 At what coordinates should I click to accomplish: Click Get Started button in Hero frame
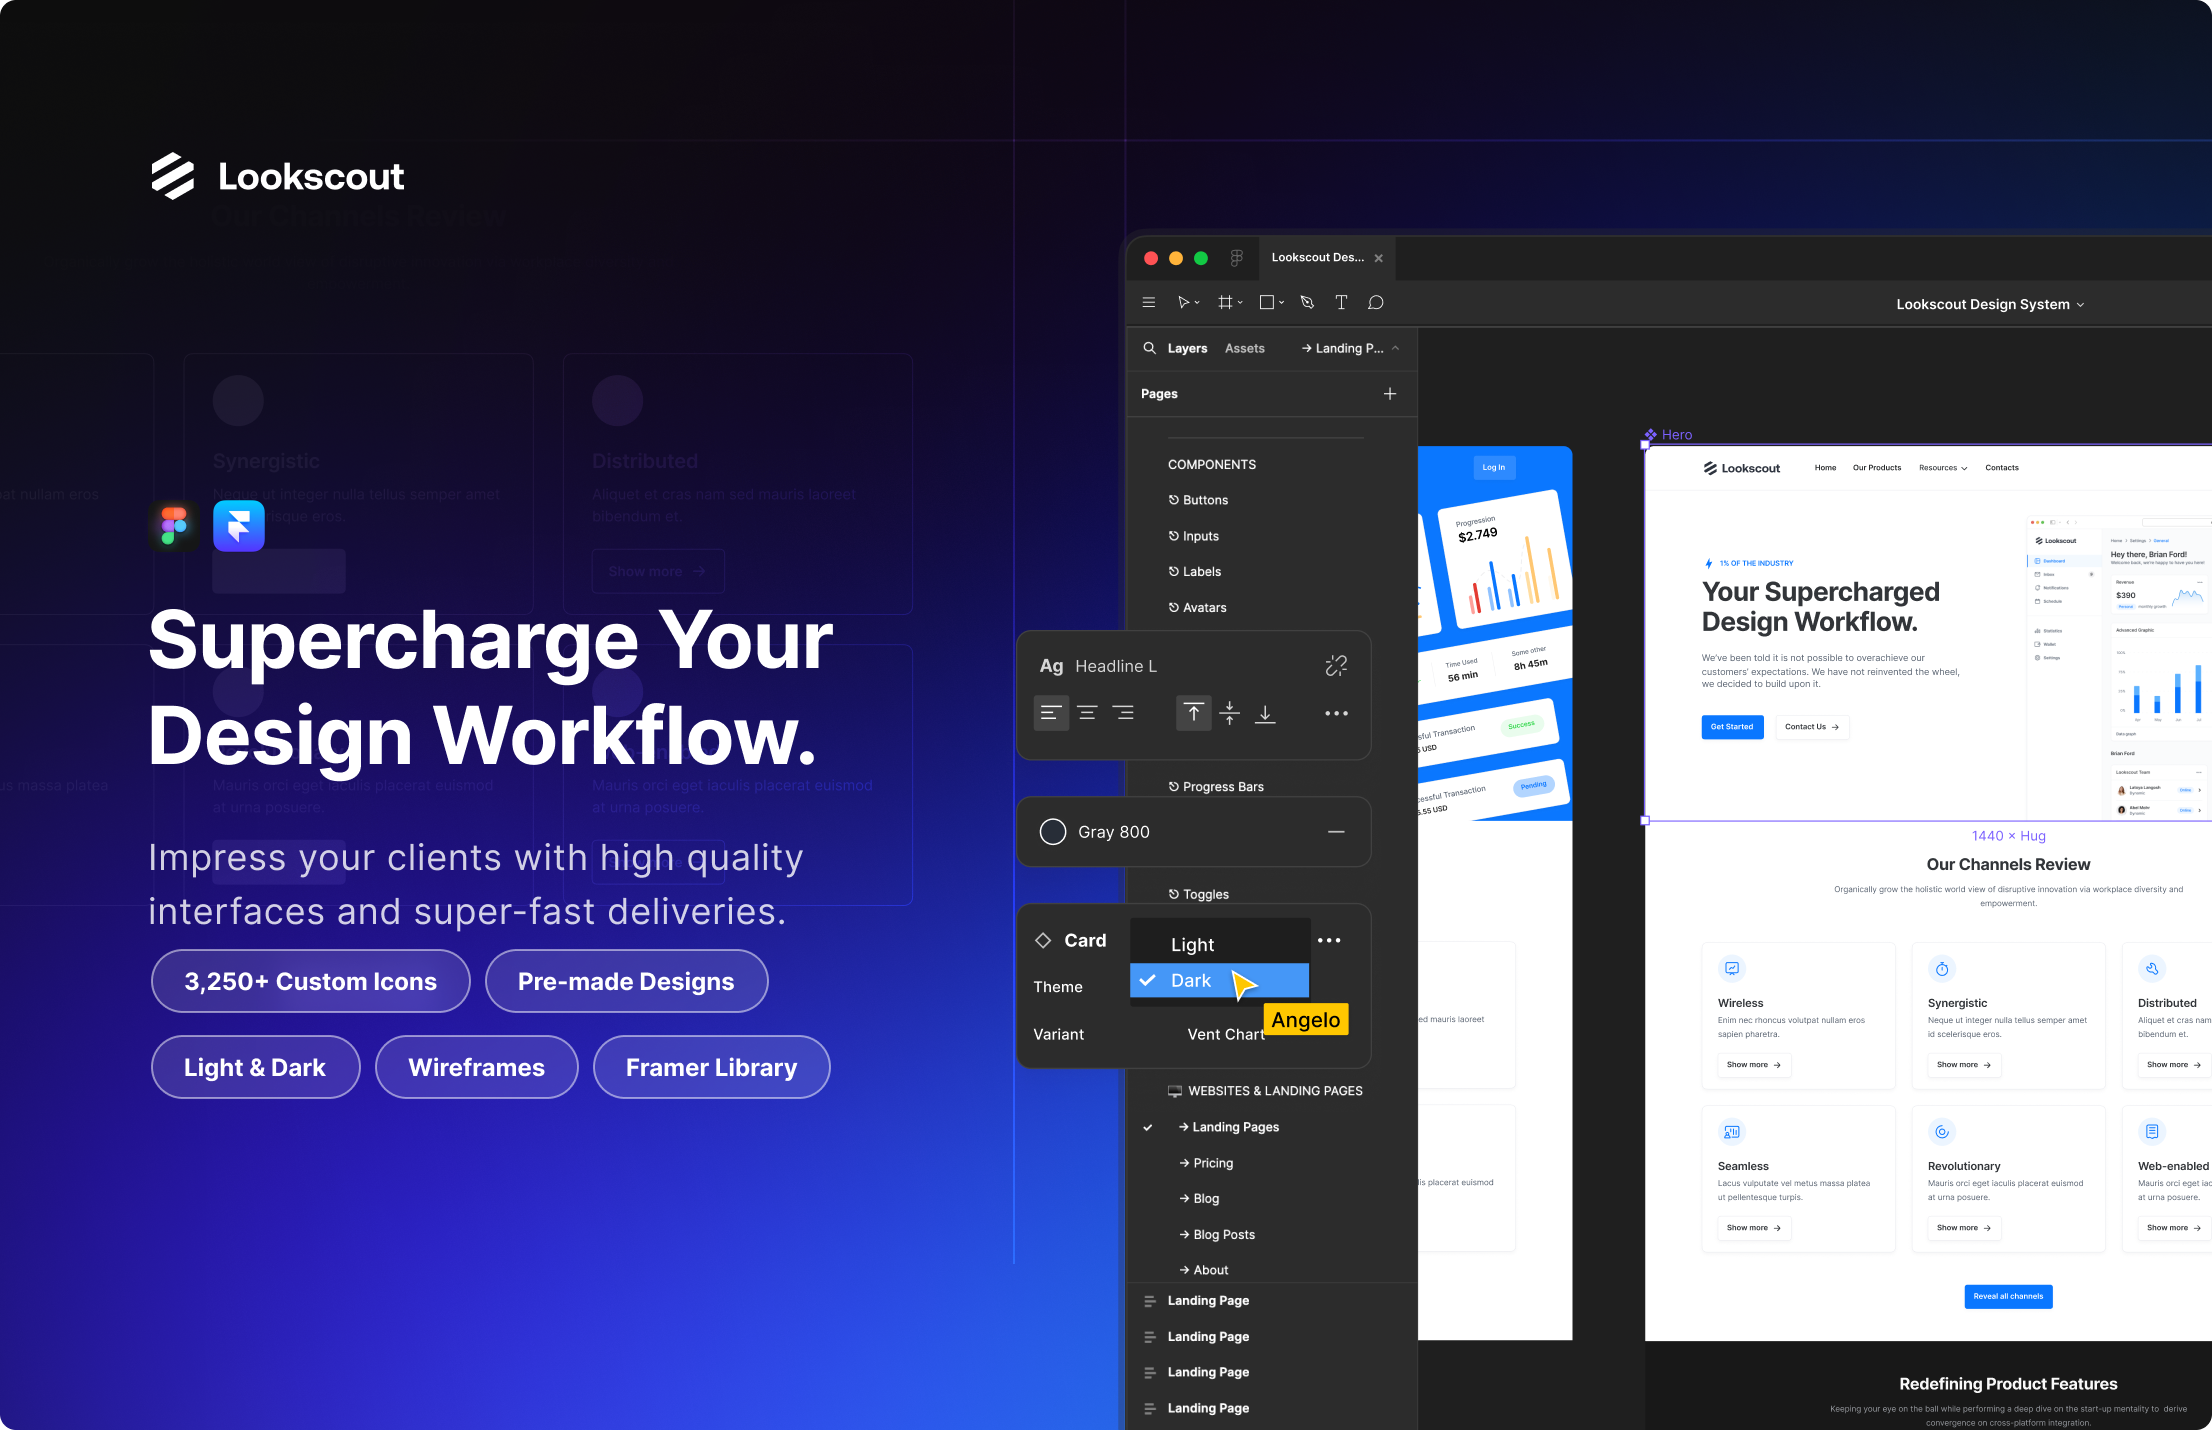pos(1732,727)
